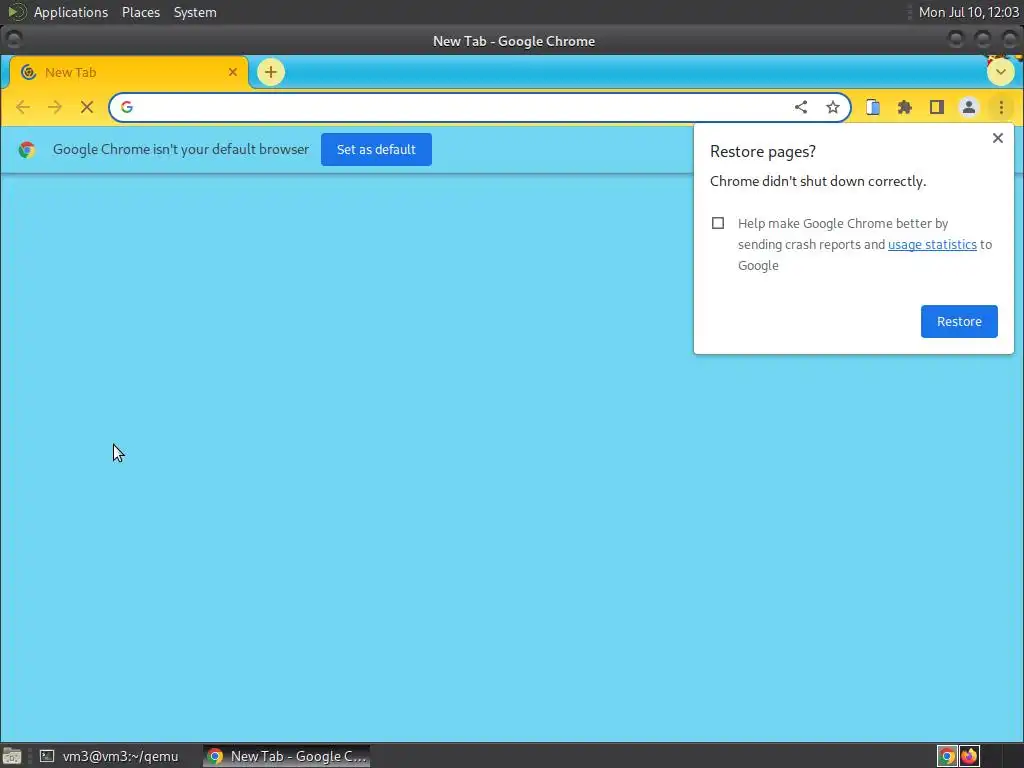
Task: Click the Firefox icon in the bottom tray
Action: point(969,756)
